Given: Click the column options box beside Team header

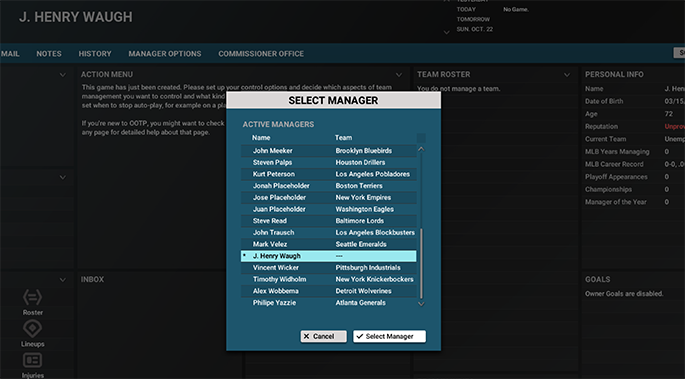Looking at the screenshot, I should tap(421, 138).
